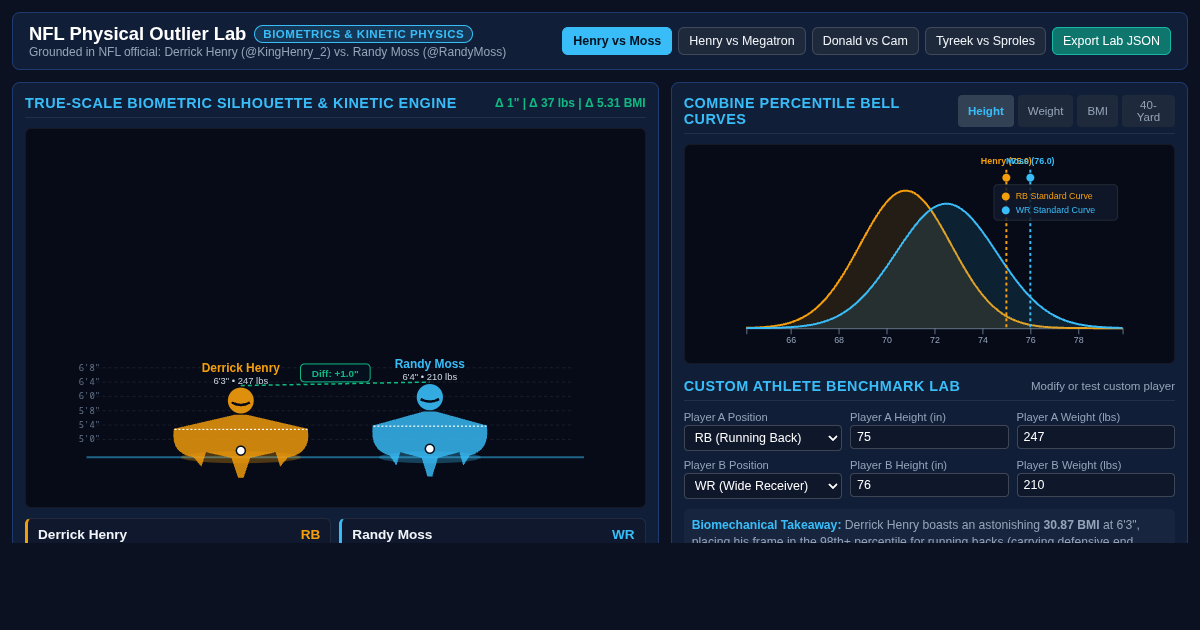
Task: Switch to the Weight curve tab
Action: 1045,111
